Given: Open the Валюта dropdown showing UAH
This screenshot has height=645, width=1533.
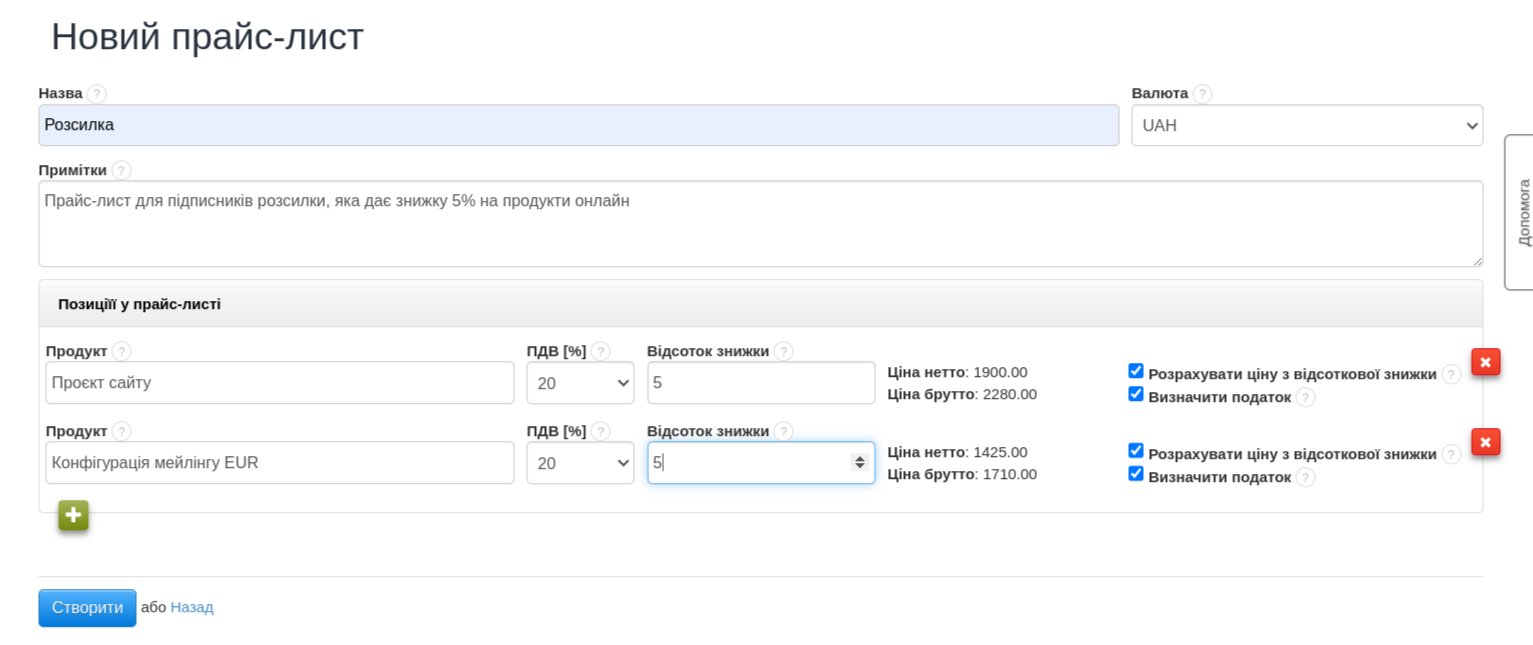Looking at the screenshot, I should tap(1306, 126).
